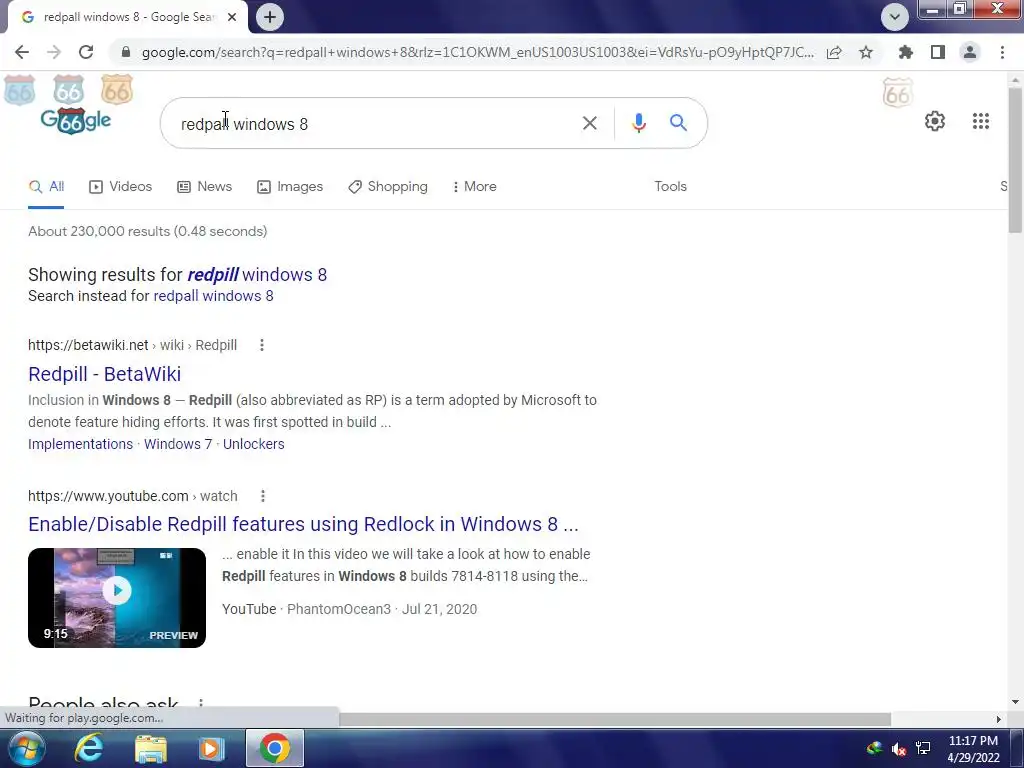The image size is (1024, 768).
Task: Click the https://betawiki.net breadcrumb text
Action: (x=88, y=345)
